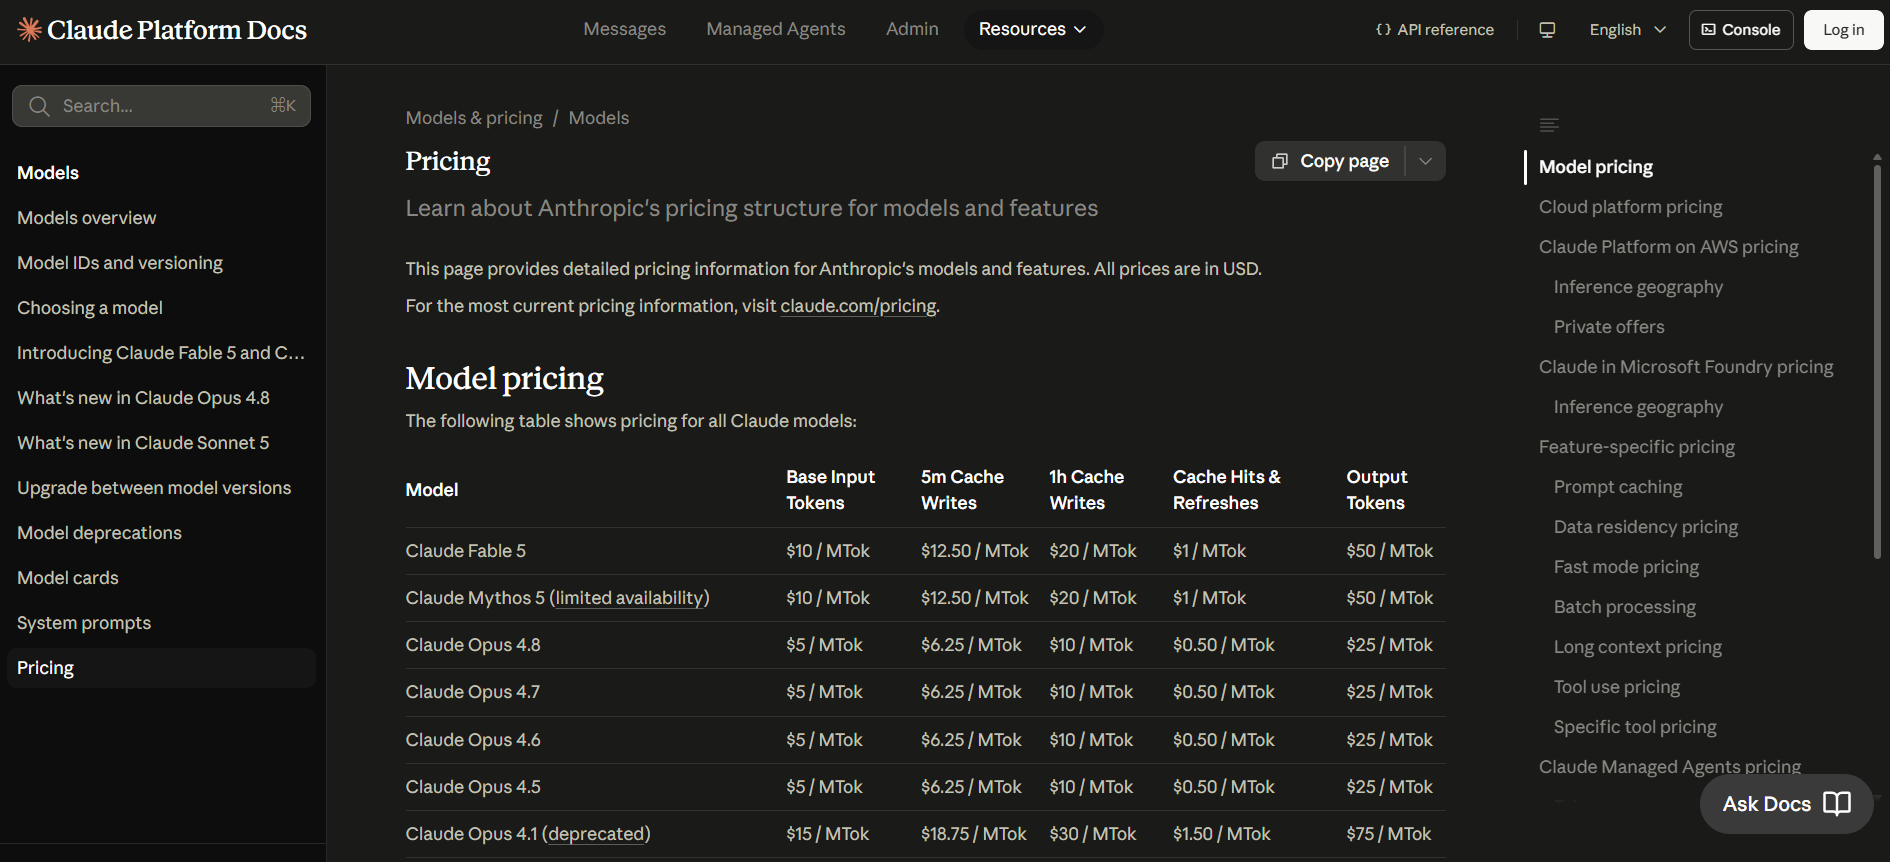1890x862 pixels.
Task: Open the claude.com/pricing link
Action: click(x=858, y=306)
